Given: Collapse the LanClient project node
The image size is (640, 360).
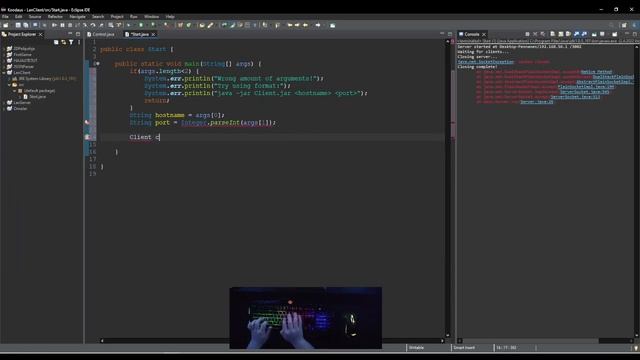Looking at the screenshot, I should 4,73.
